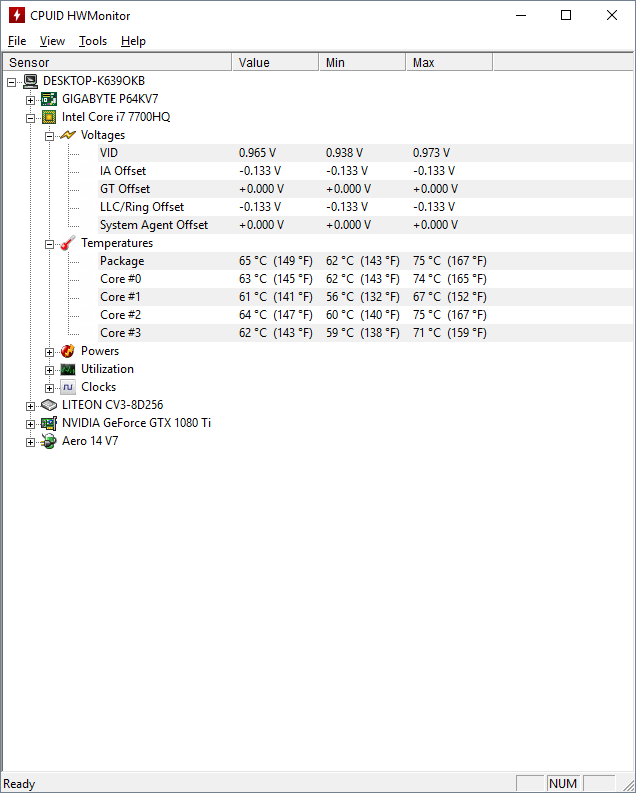Viewport: 636px width, 793px height.
Task: Open the Tools menu
Action: pyautogui.click(x=93, y=41)
